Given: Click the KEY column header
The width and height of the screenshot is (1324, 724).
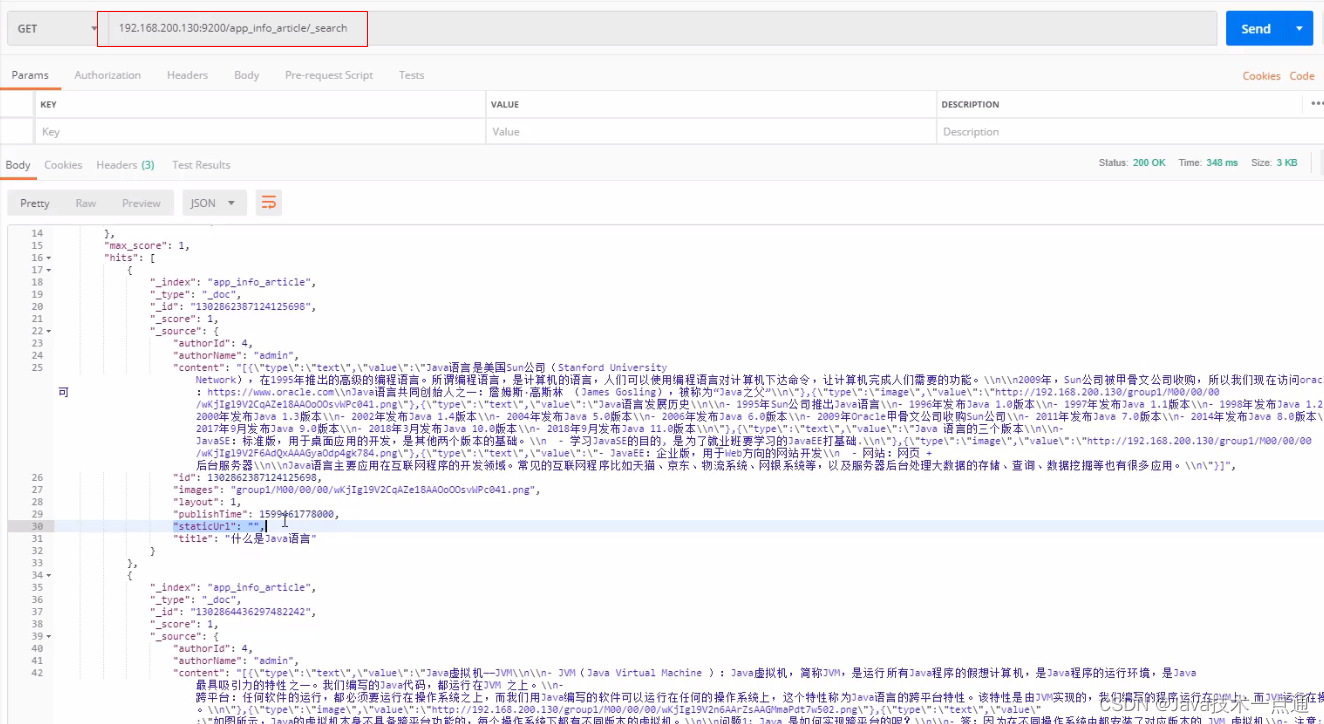Looking at the screenshot, I should coord(49,104).
